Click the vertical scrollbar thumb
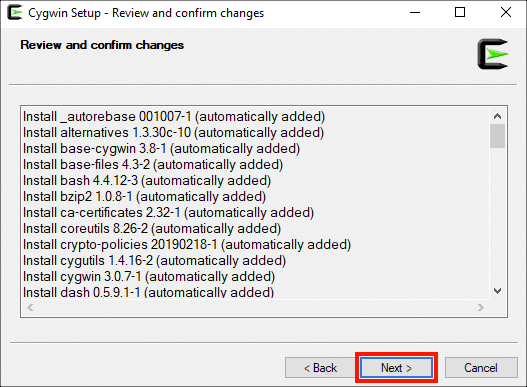Viewport: 527px width, 387px height. pos(497,136)
